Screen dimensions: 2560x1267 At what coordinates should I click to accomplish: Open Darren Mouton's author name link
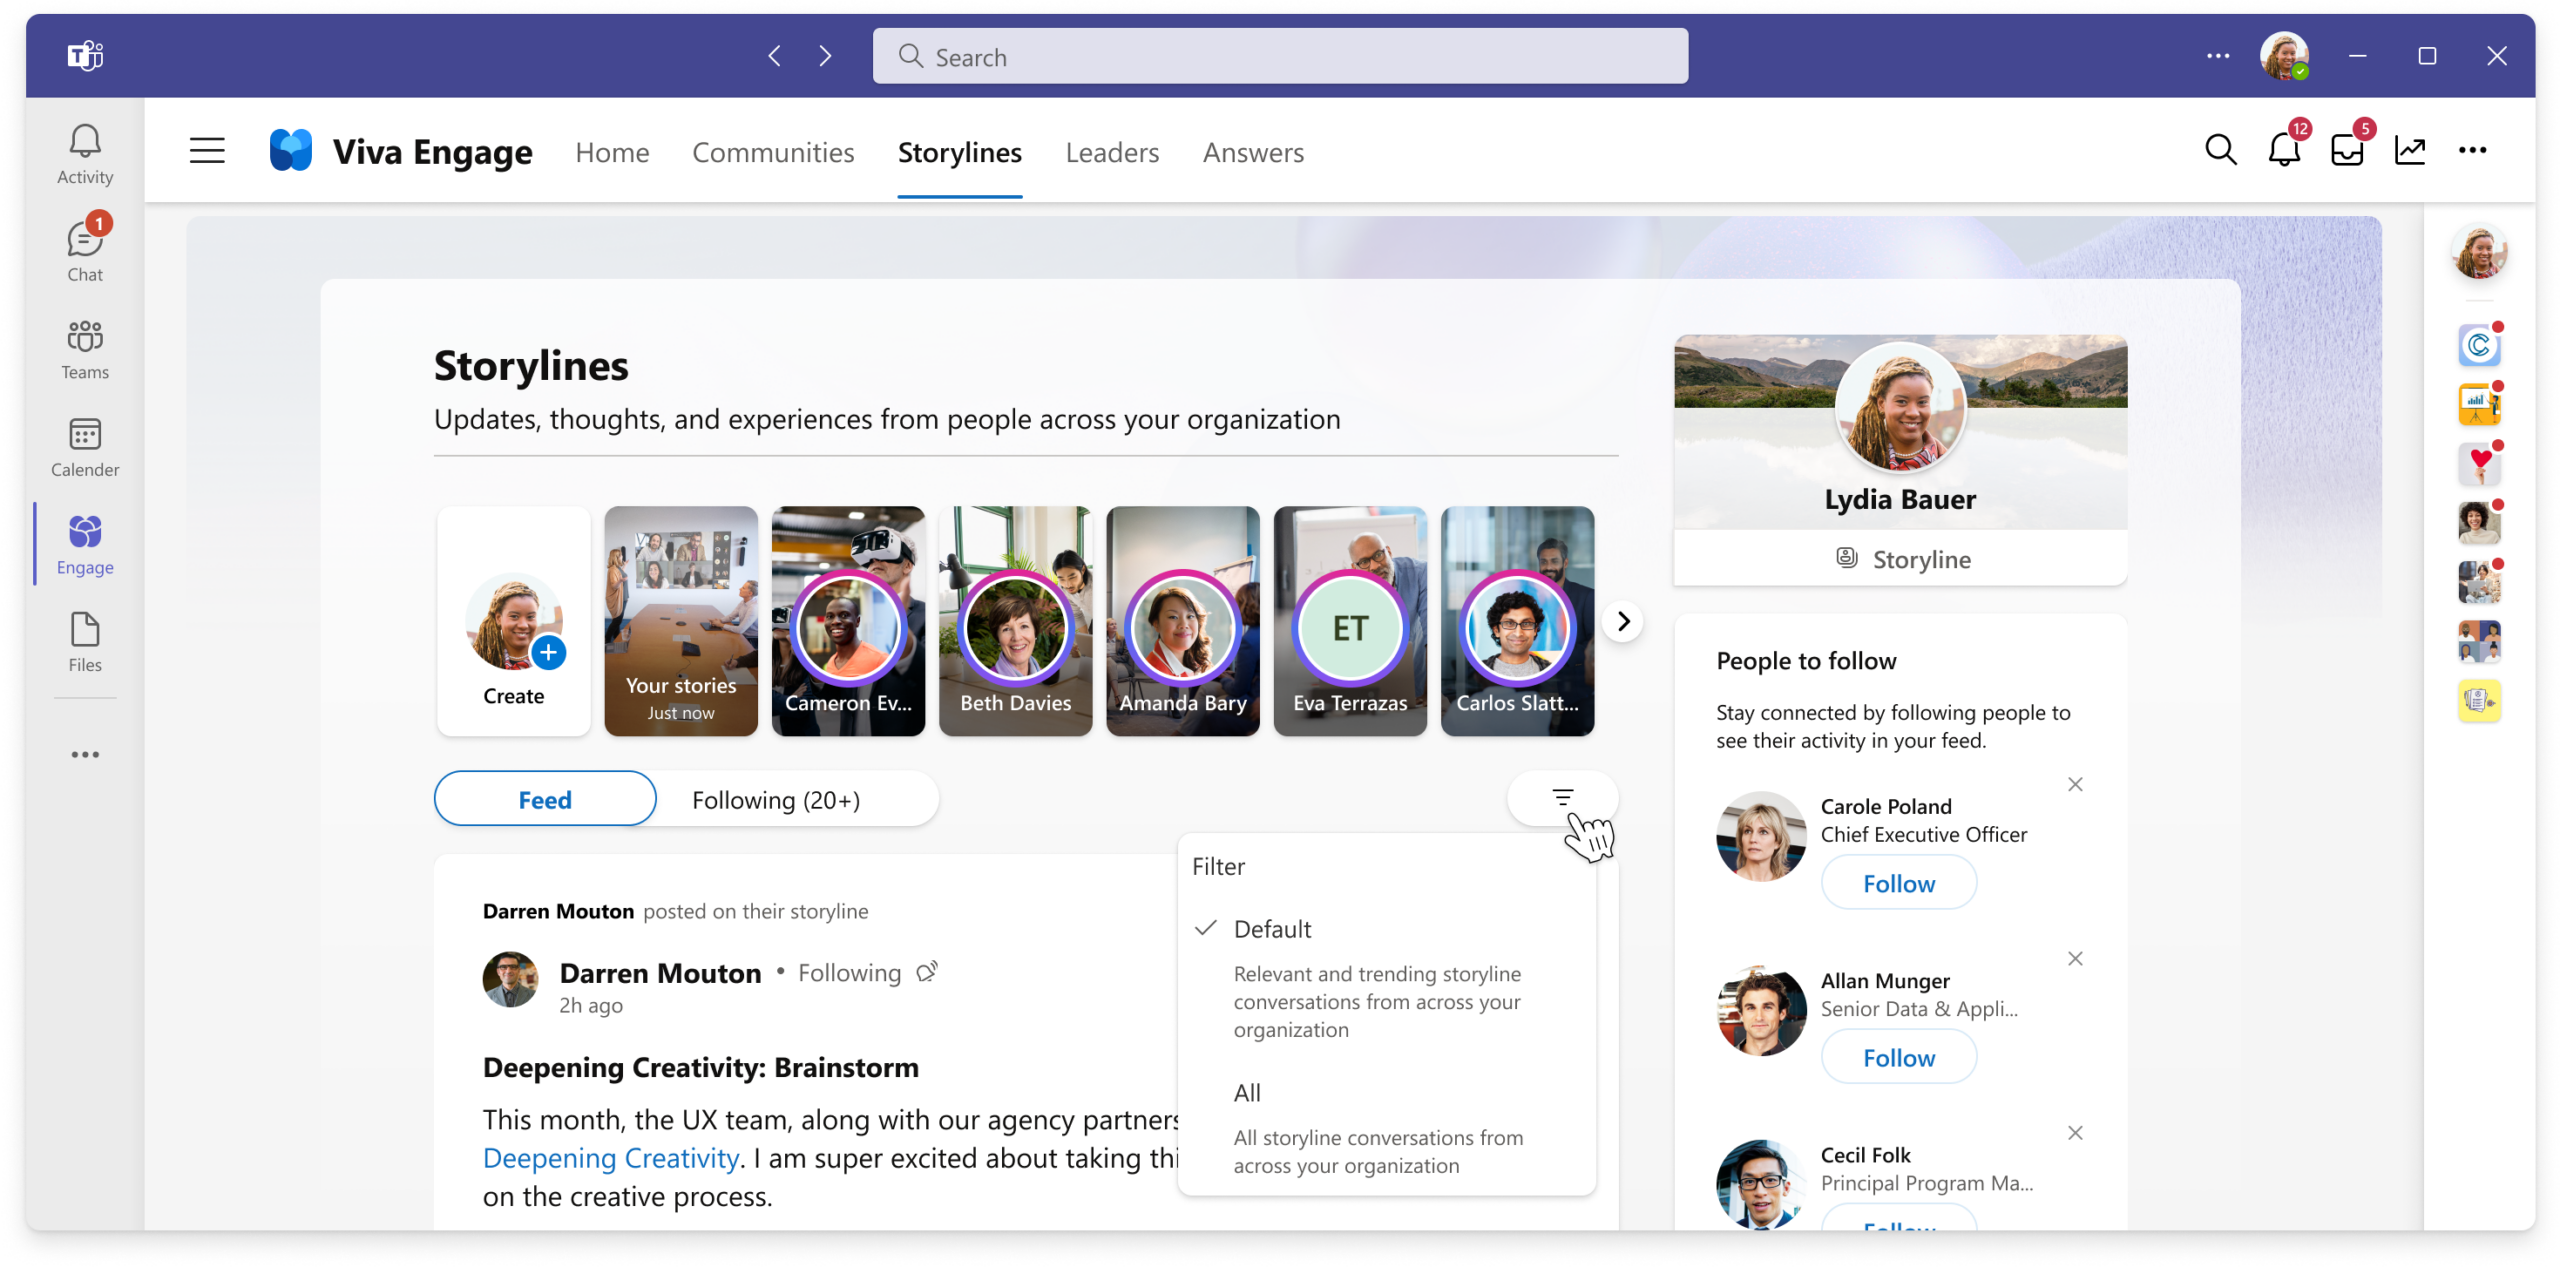(660, 973)
